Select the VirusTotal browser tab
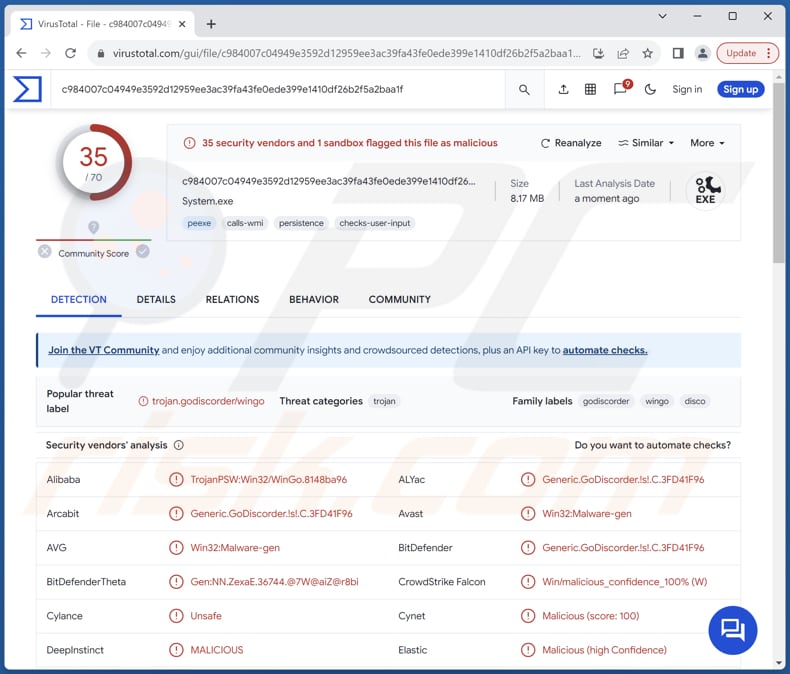Viewport: 790px width, 674px height. [101, 24]
